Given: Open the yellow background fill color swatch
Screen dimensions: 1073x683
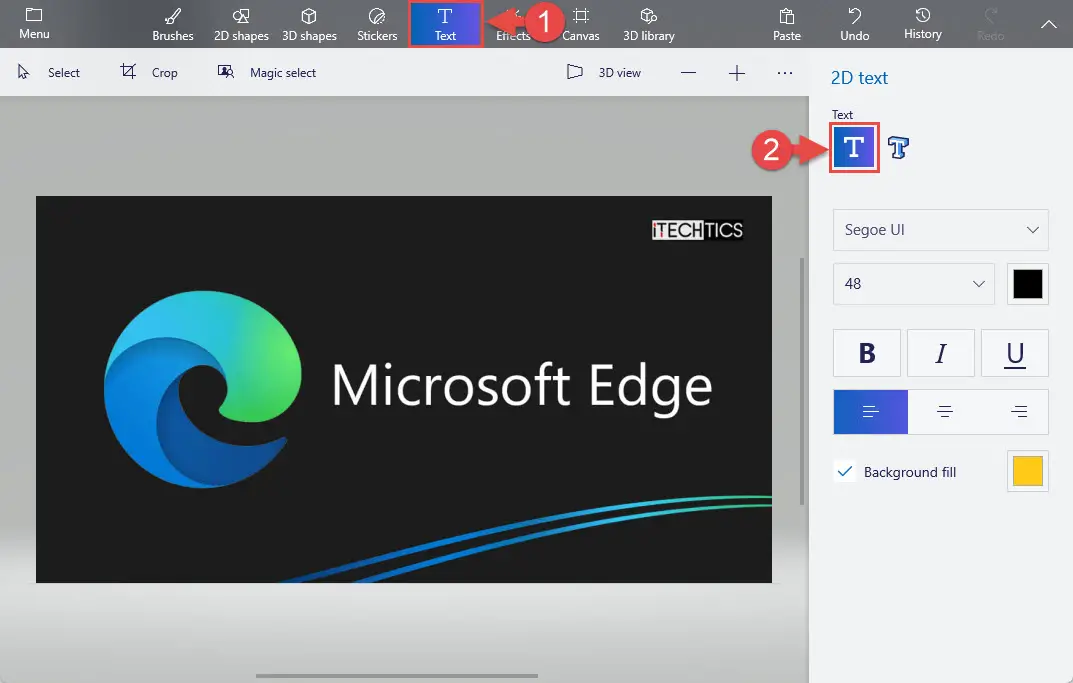Looking at the screenshot, I should pos(1027,472).
